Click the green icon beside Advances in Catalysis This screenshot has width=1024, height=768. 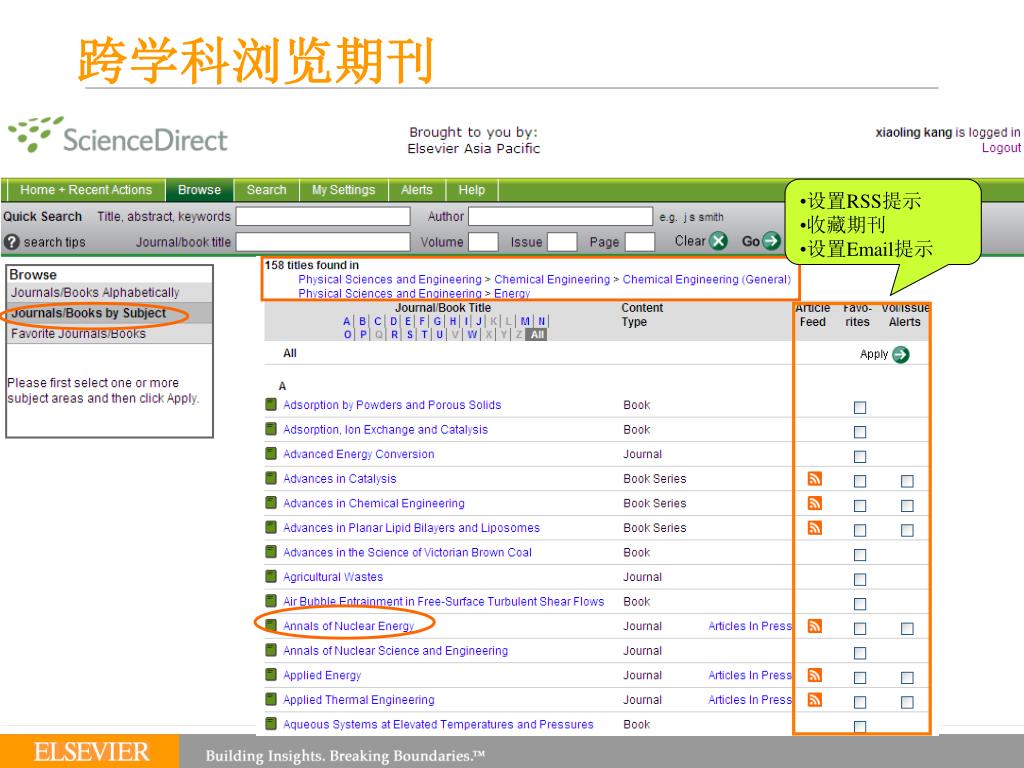[x=271, y=478]
